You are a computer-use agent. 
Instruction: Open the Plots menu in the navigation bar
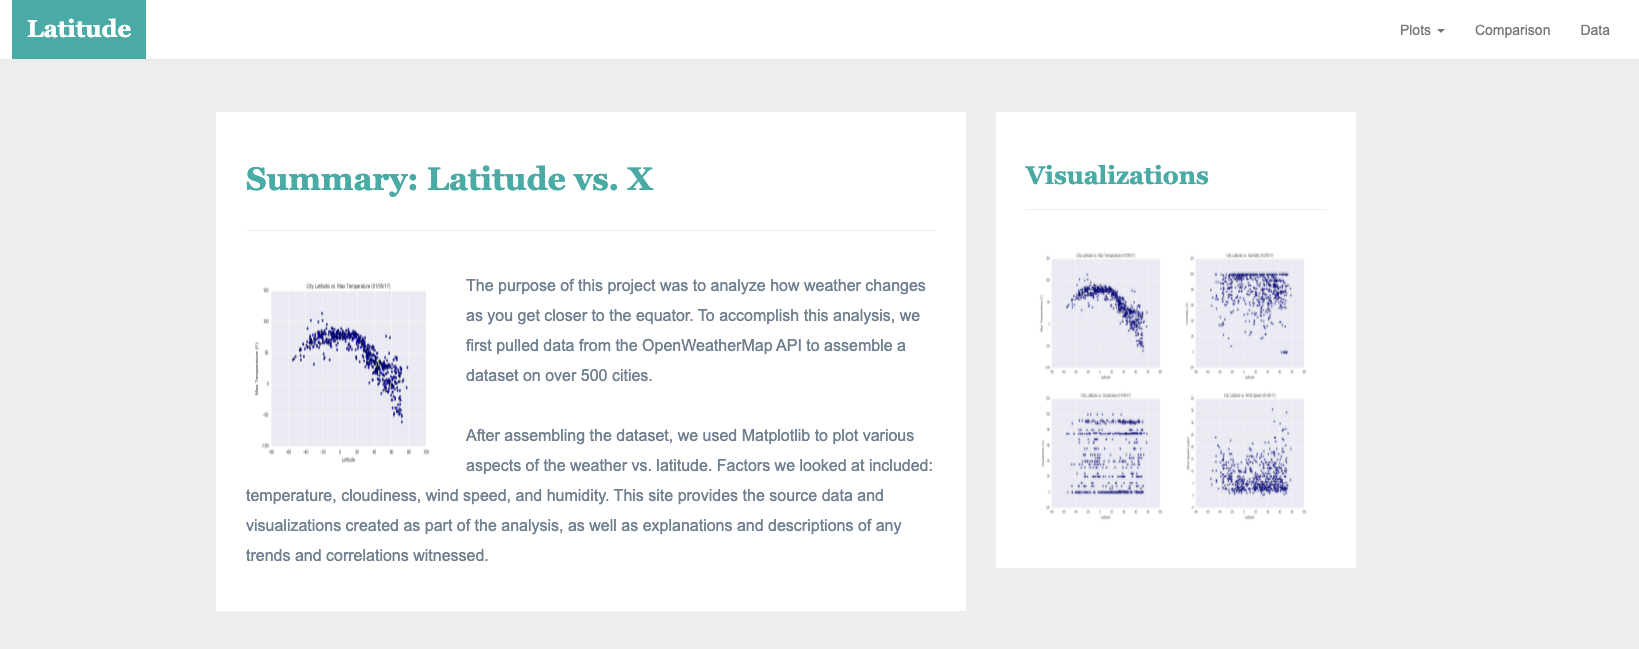pos(1420,30)
